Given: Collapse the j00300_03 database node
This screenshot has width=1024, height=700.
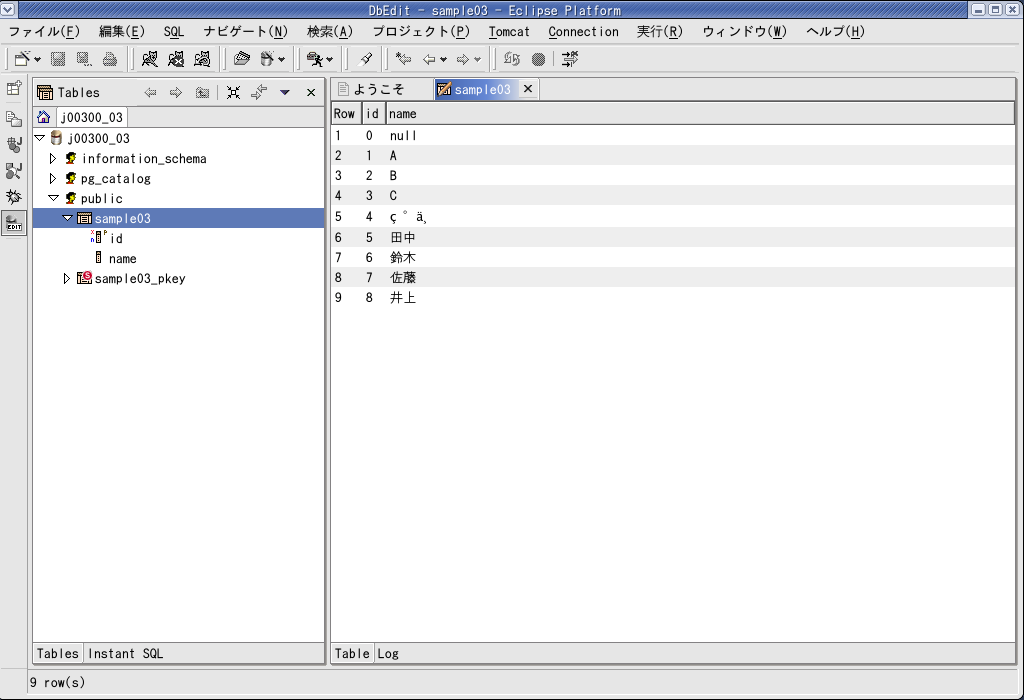Looking at the screenshot, I should pyautogui.click(x=40, y=138).
